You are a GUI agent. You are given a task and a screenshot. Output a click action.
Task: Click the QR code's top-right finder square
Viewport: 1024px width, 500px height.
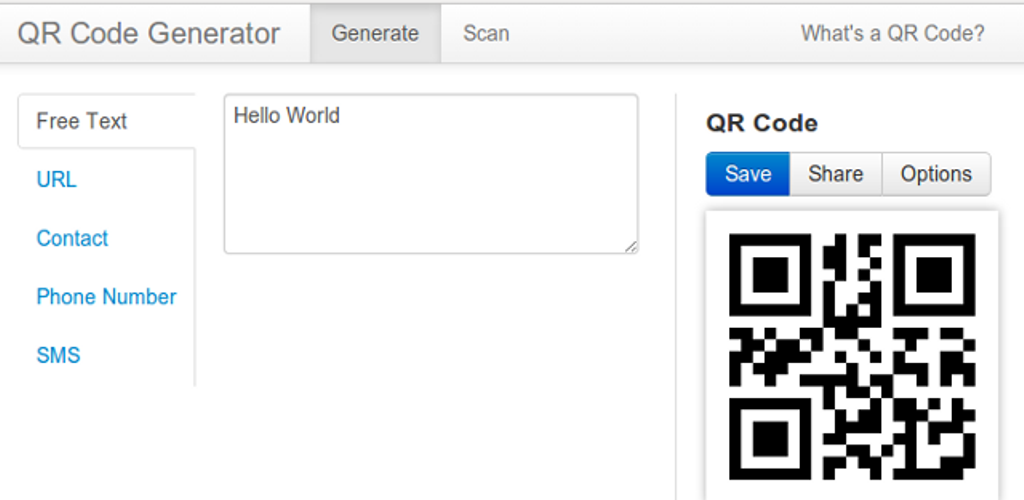935,273
